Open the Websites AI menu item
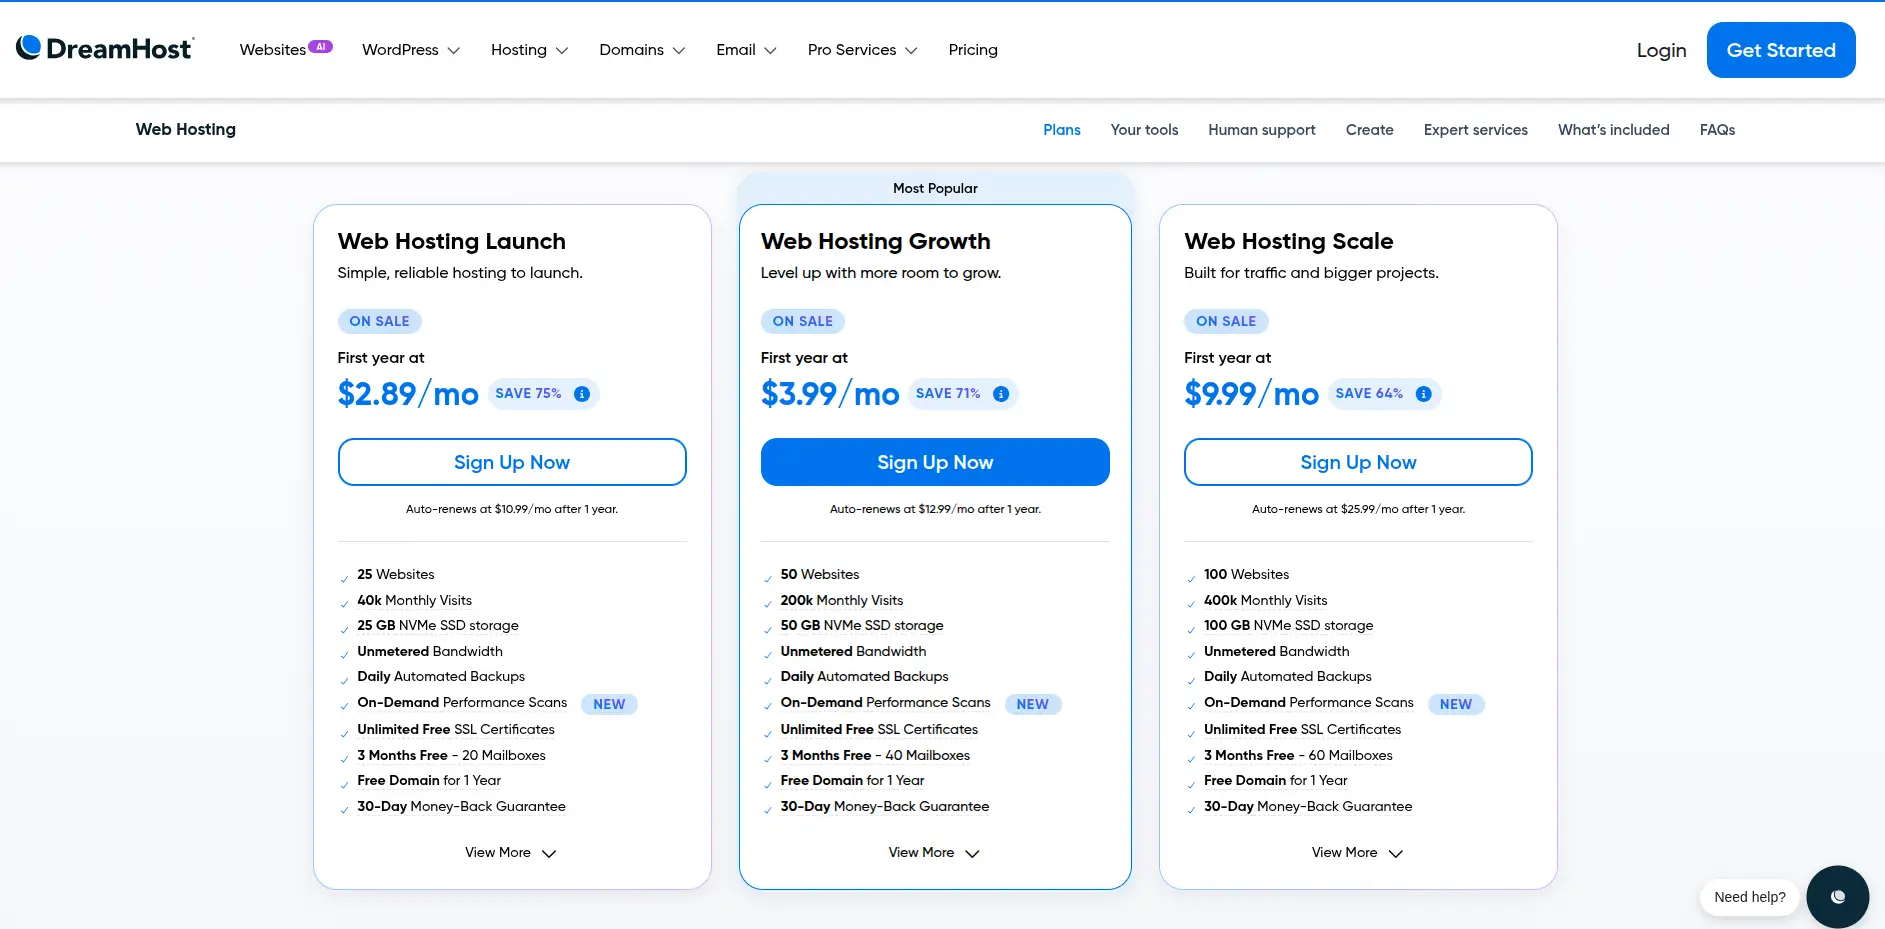 pos(286,50)
